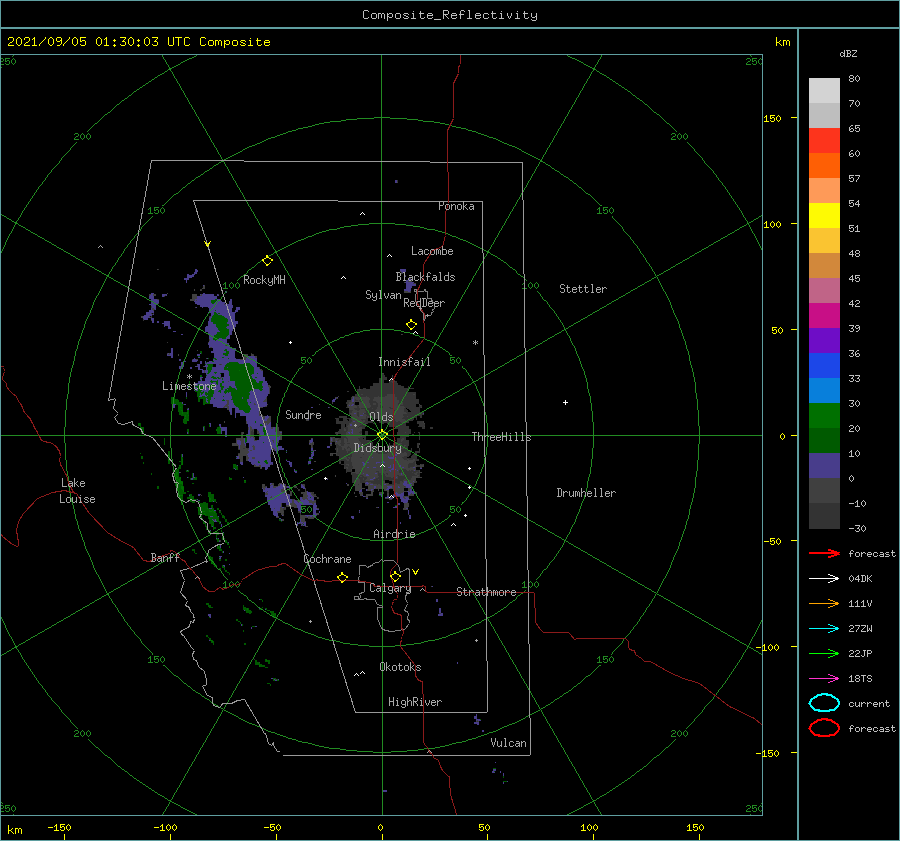Viewport: 900px width, 841px height.
Task: Click the Vulcan label
Action: coord(508,743)
